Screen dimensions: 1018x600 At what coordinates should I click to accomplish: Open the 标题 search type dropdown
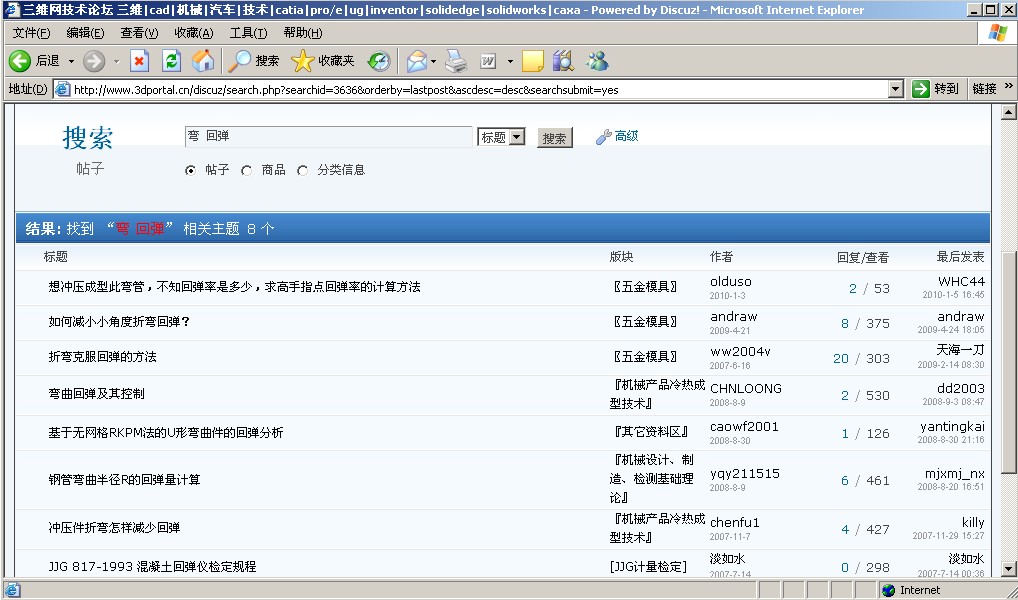tap(517, 137)
